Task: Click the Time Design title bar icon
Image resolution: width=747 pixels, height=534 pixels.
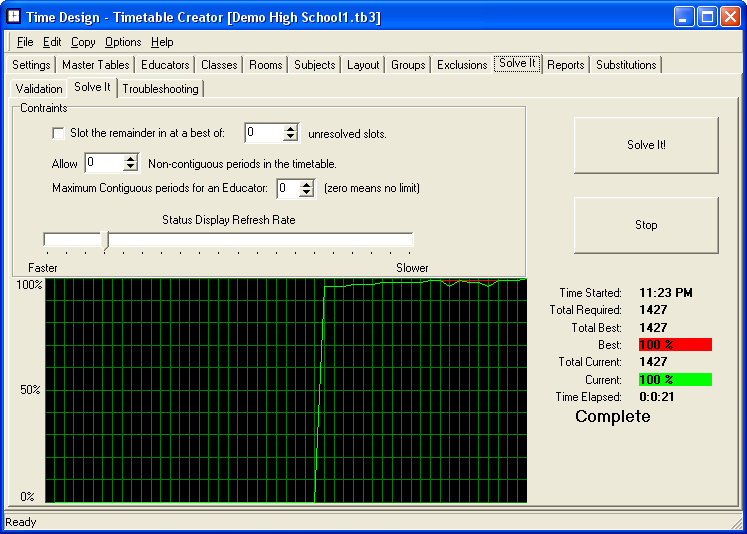Action: [14, 17]
